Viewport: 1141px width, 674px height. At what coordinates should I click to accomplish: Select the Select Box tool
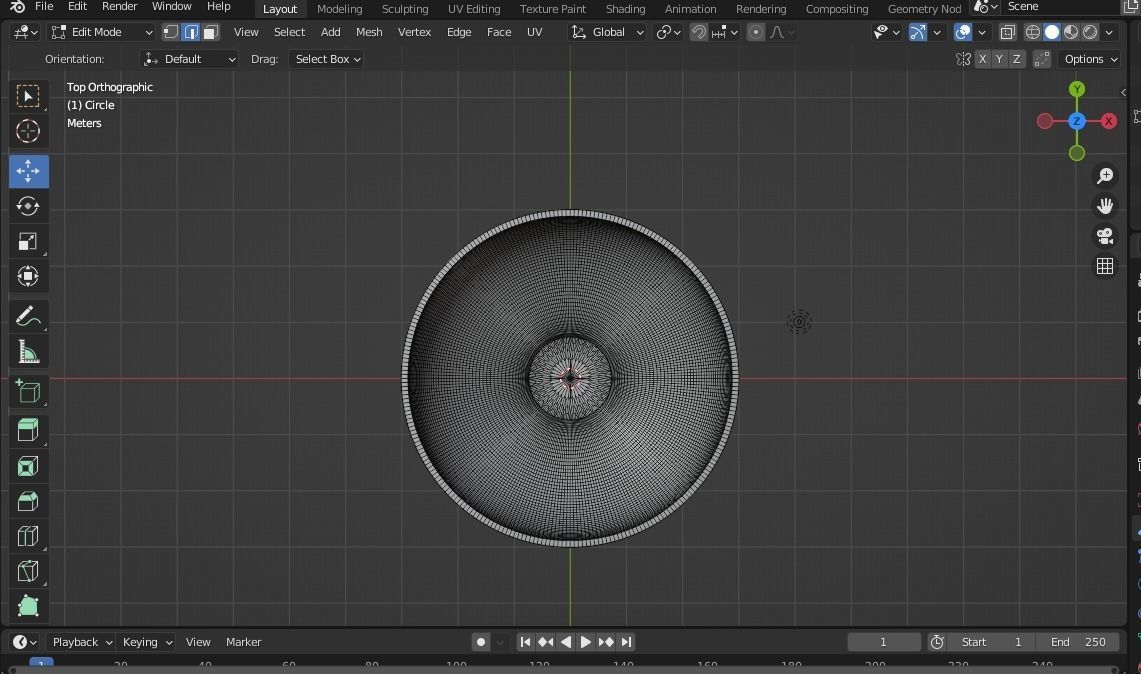click(28, 96)
